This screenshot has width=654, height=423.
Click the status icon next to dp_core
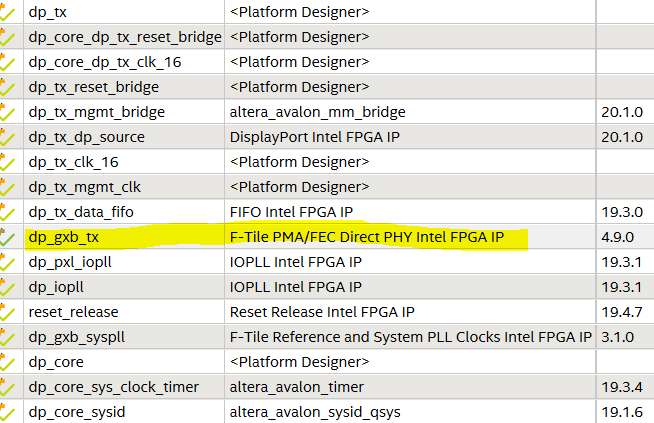(8, 362)
